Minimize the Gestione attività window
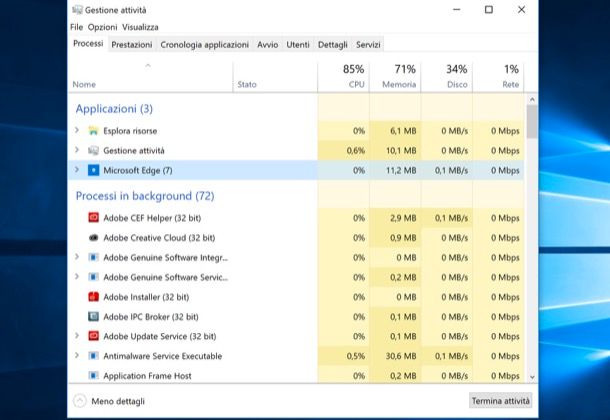The width and height of the screenshot is (610, 420). 457,10
